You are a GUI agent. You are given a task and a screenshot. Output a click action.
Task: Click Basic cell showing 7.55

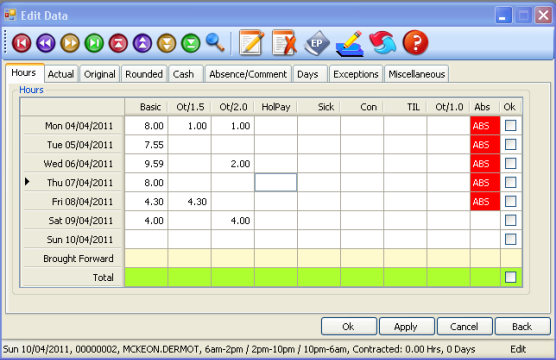(146, 144)
